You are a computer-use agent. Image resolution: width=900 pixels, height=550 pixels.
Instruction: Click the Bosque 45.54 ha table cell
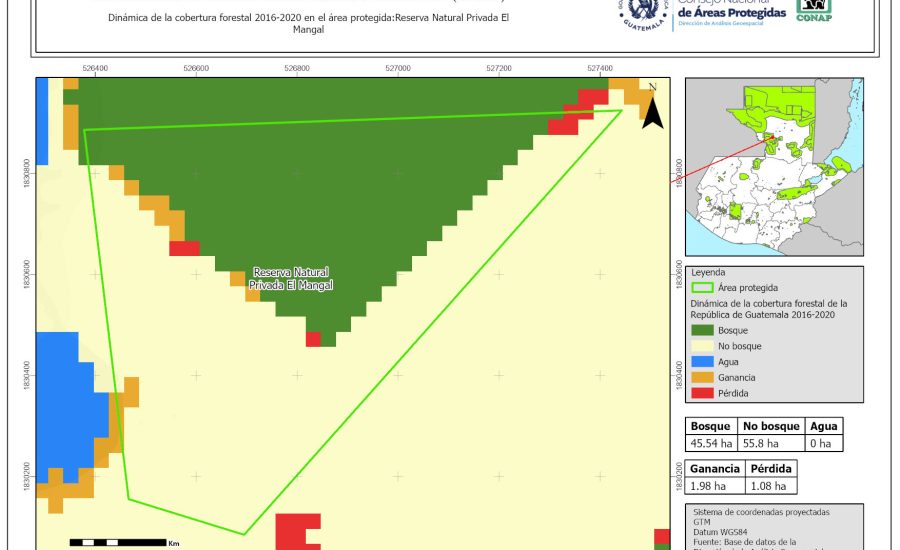[x=711, y=443]
